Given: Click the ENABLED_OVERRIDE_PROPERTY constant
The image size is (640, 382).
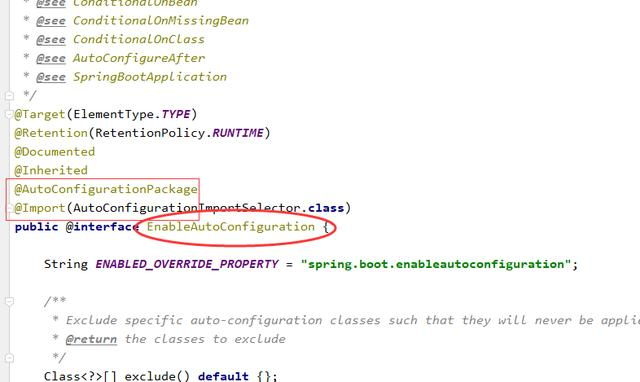Looking at the screenshot, I should pos(187,264).
